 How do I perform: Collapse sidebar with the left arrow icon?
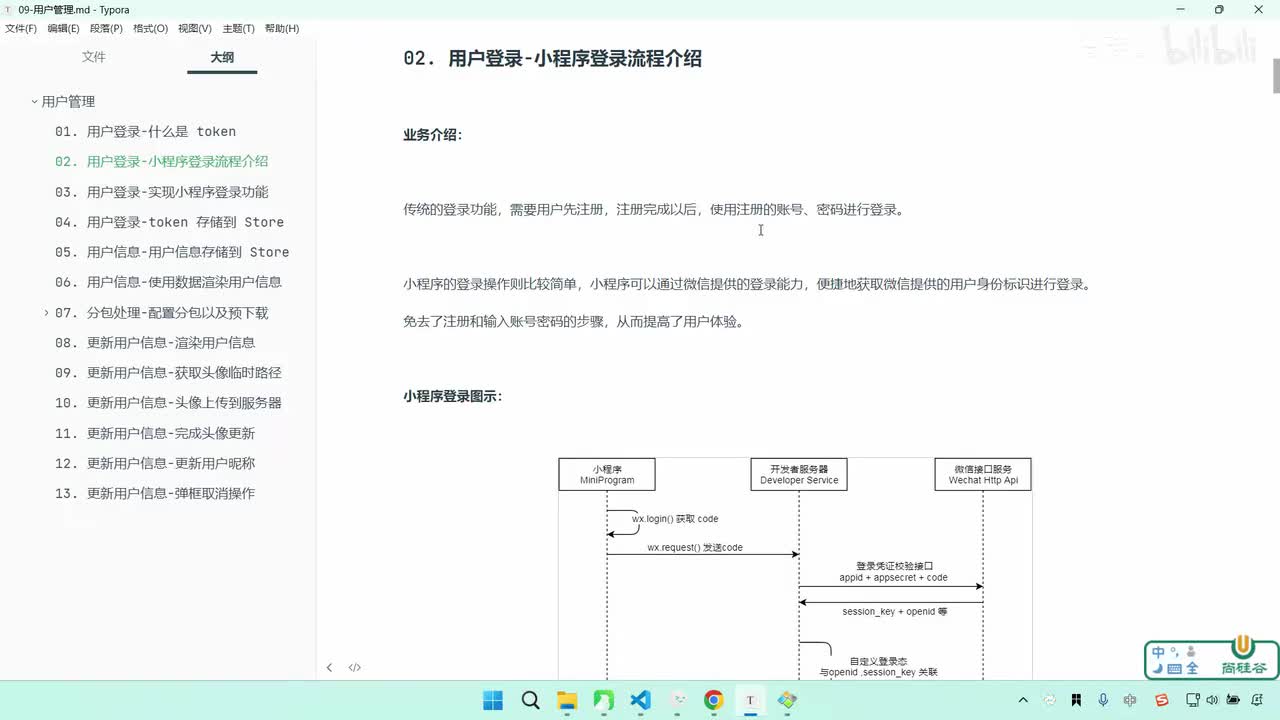pos(329,667)
